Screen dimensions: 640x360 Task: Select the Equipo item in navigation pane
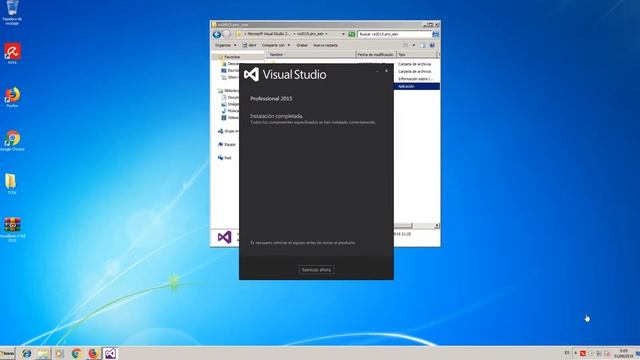(227, 144)
